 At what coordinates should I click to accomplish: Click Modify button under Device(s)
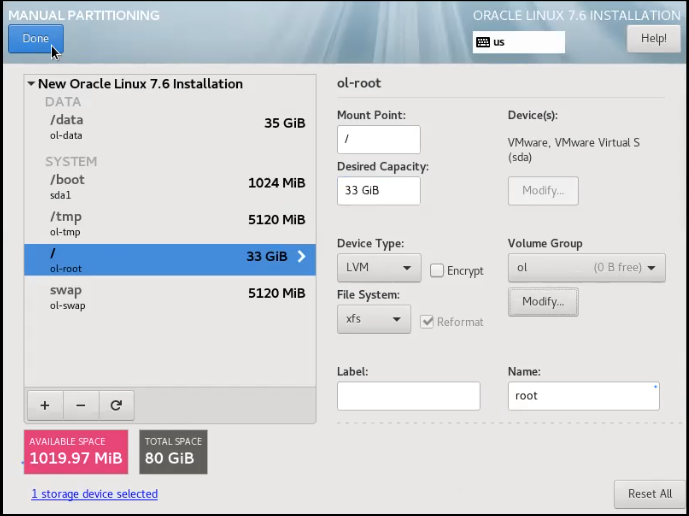pos(543,191)
